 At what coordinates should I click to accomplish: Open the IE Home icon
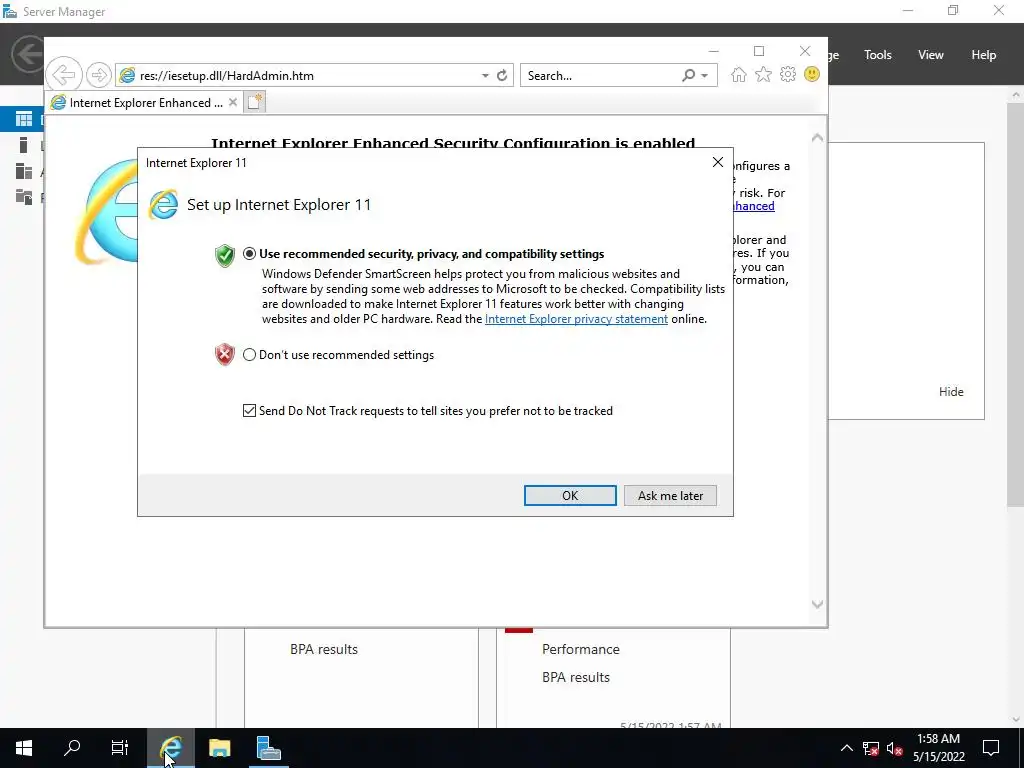pyautogui.click(x=739, y=74)
